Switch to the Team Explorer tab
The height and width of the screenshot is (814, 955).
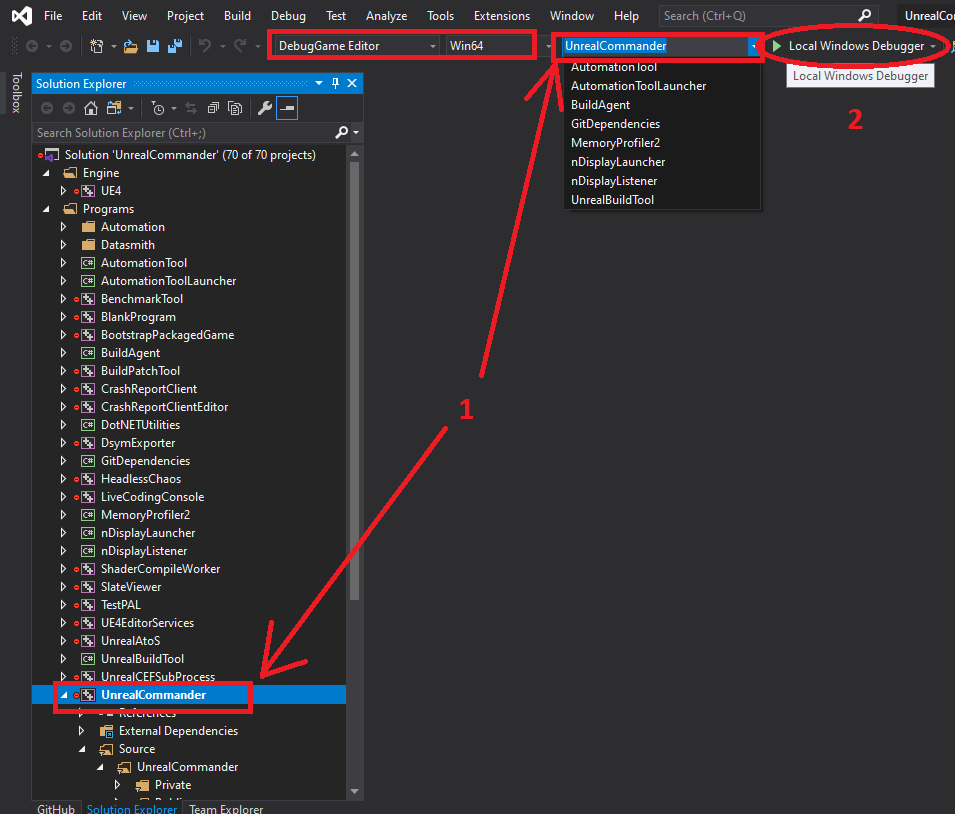point(226,809)
